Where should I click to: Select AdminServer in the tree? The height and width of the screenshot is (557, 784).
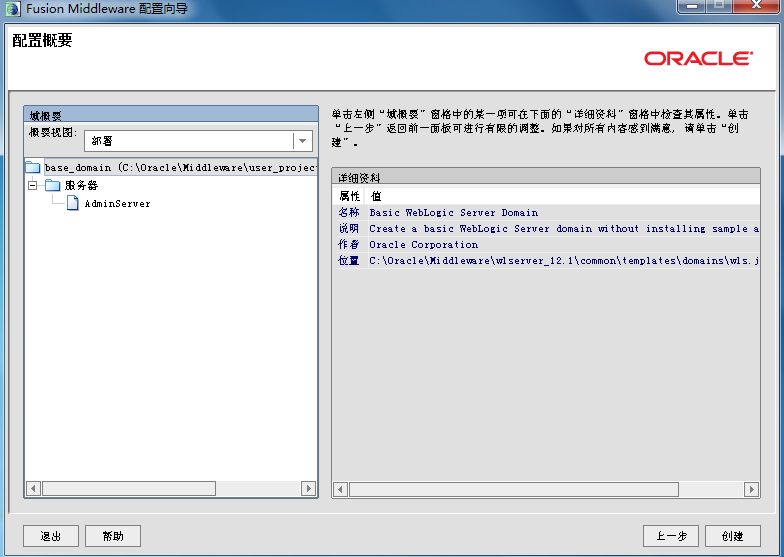point(118,204)
